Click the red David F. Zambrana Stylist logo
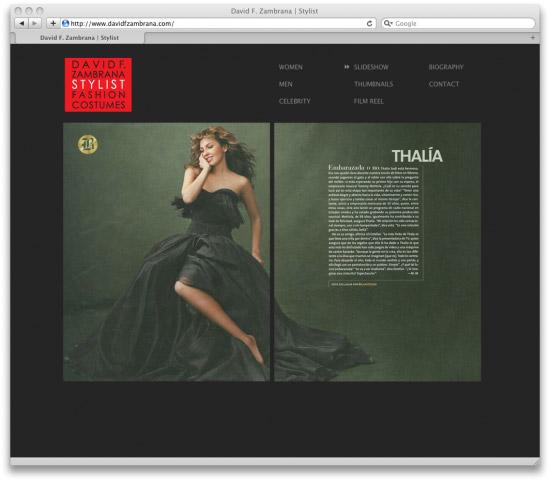This screenshot has width=550, height=481. coord(98,85)
